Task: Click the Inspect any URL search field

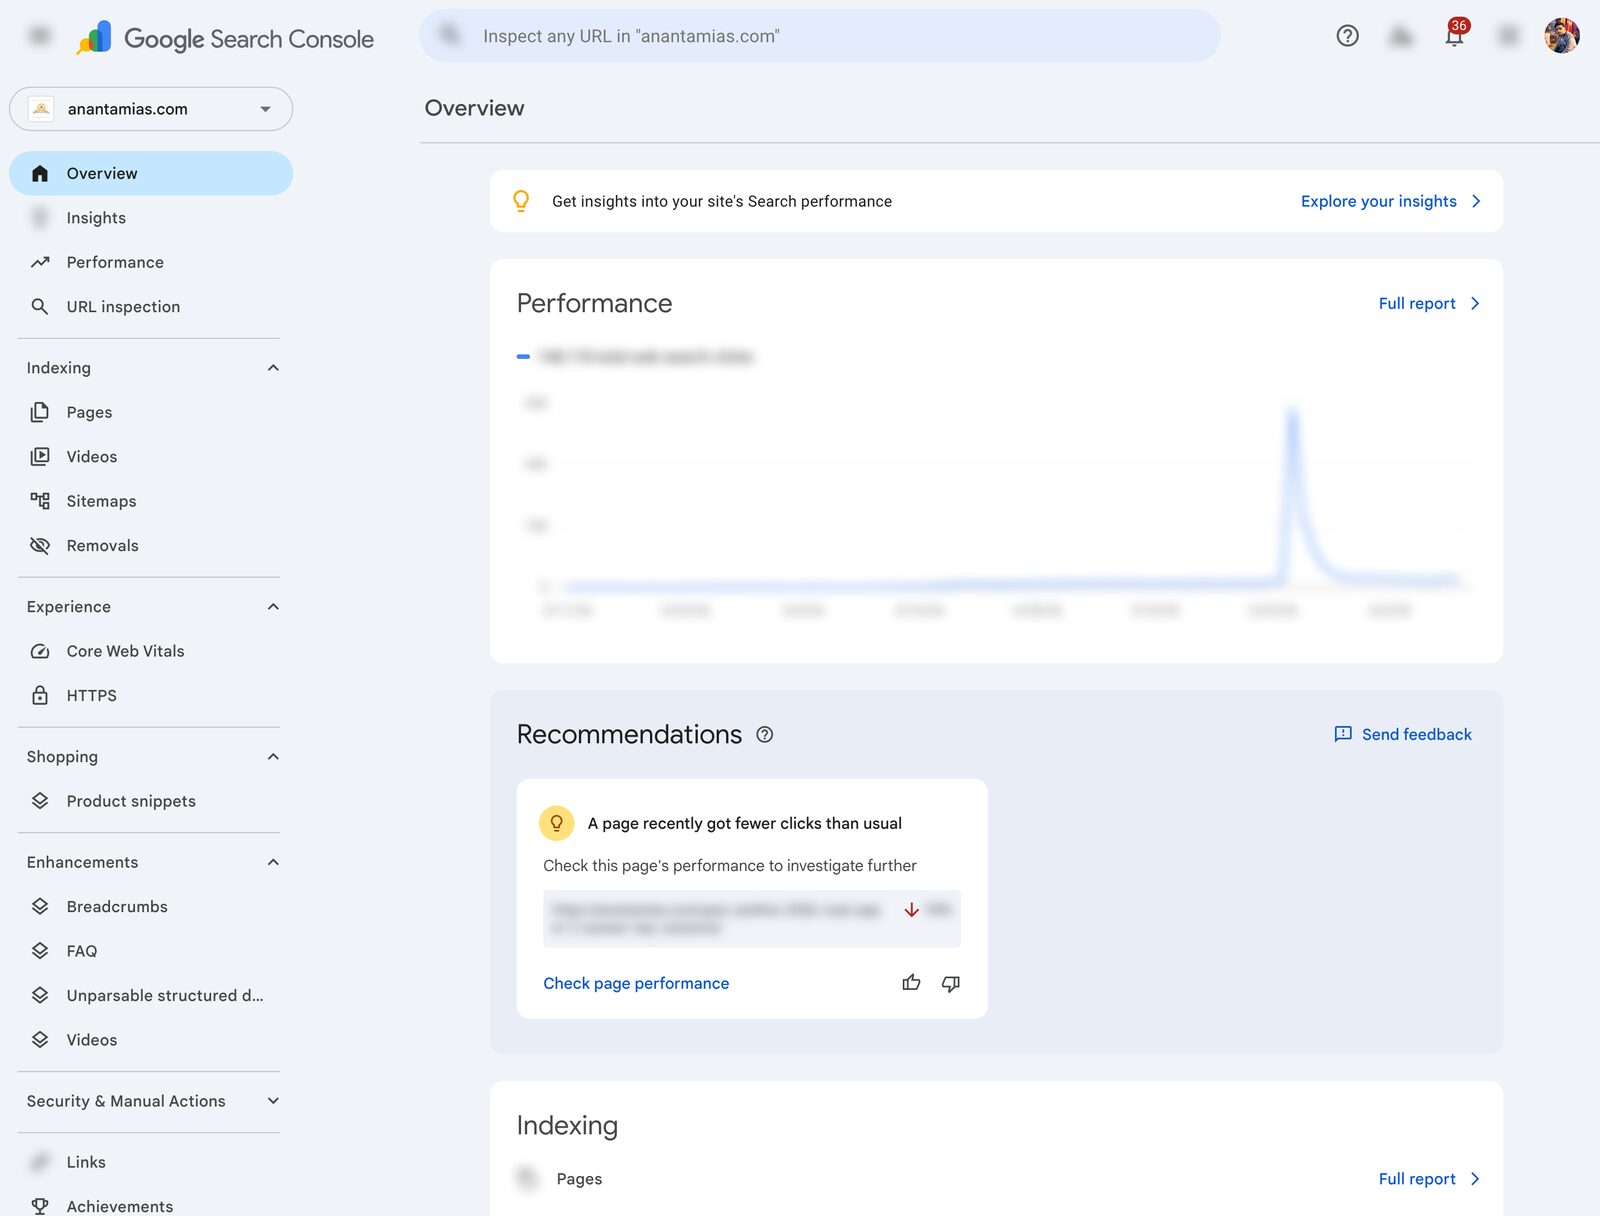Action: pos(820,36)
